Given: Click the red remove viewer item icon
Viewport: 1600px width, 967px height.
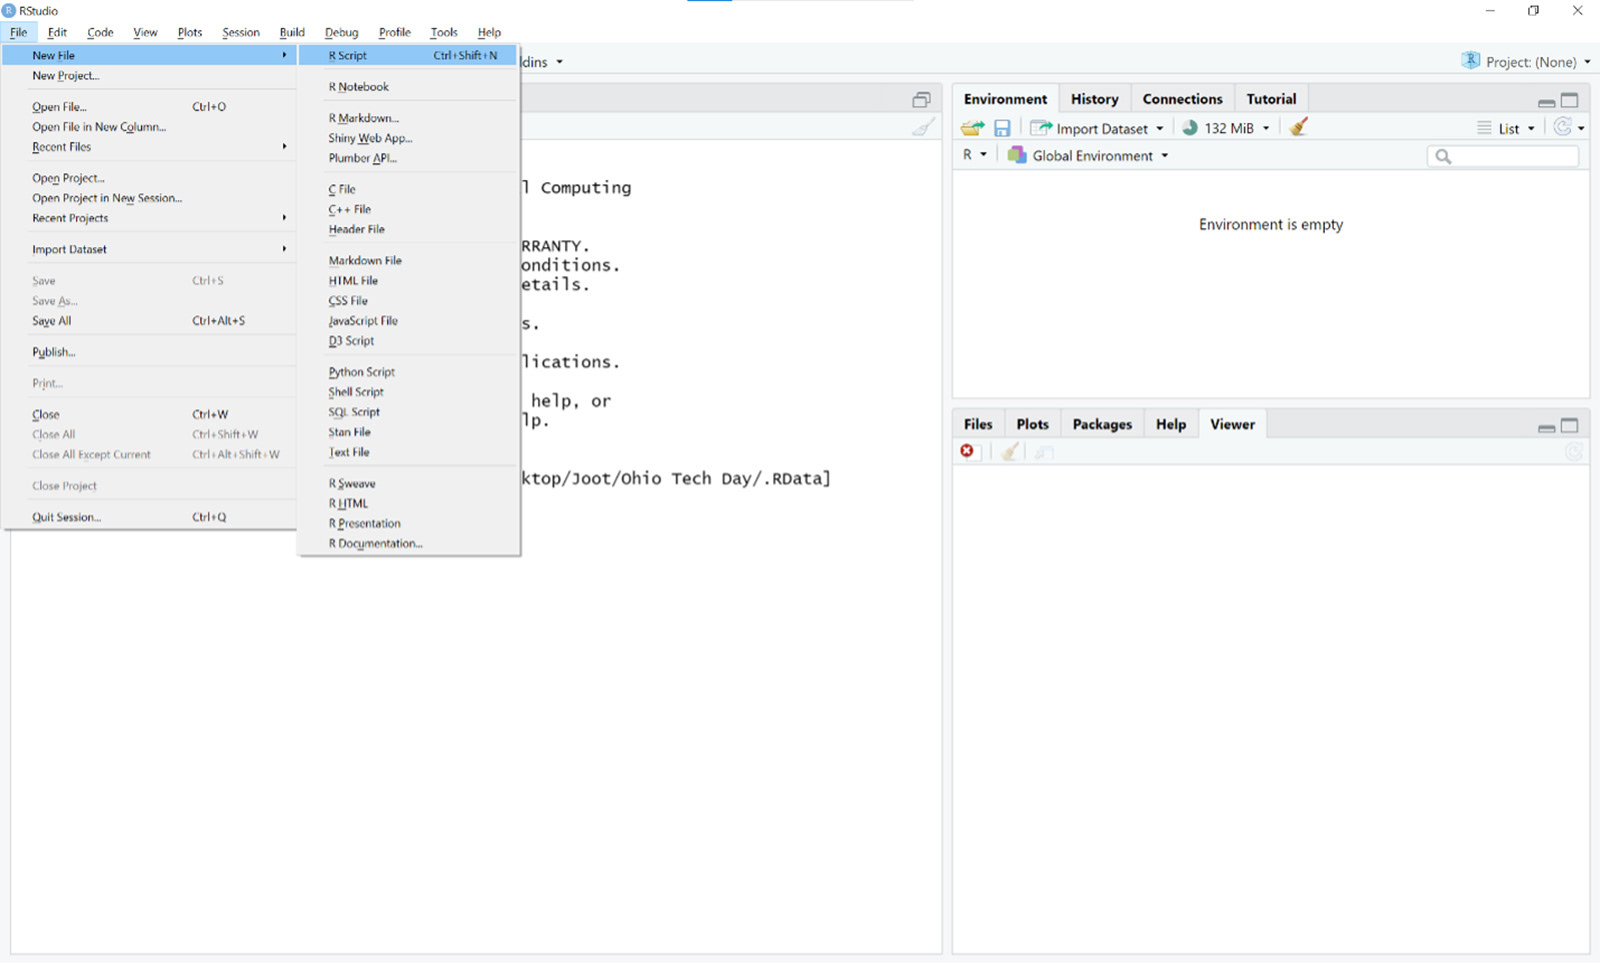Looking at the screenshot, I should 967,451.
